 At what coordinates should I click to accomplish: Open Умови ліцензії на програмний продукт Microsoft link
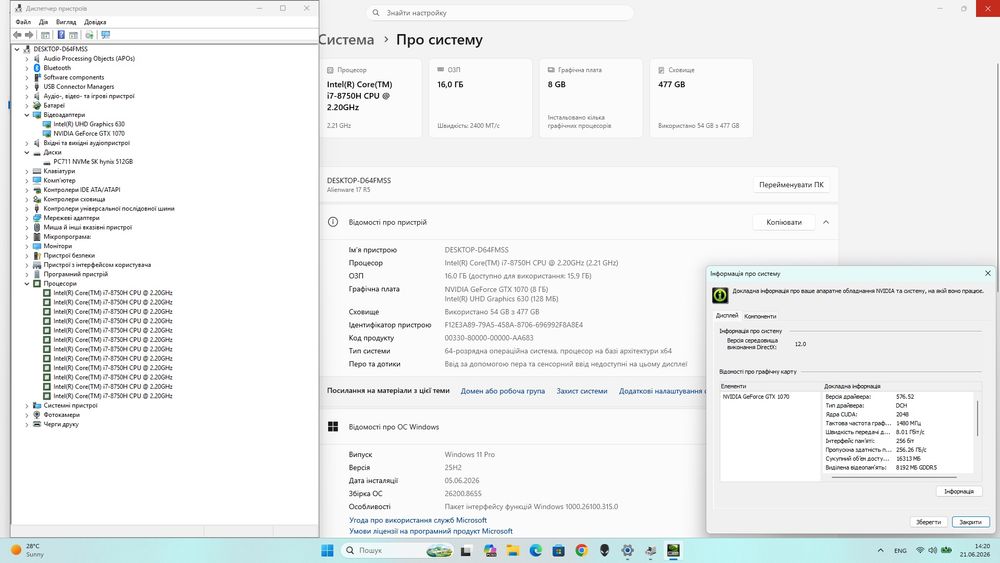tap(430, 531)
